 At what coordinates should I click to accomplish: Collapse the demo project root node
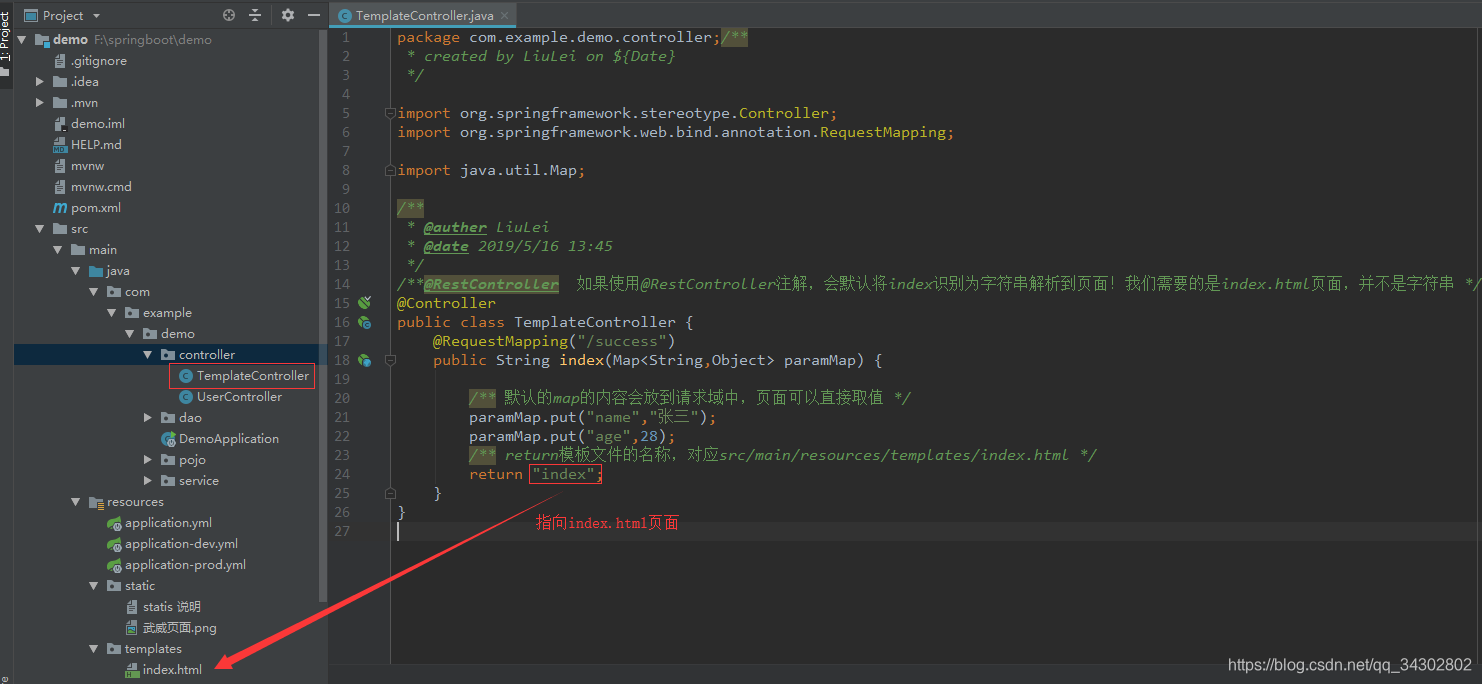coord(23,40)
